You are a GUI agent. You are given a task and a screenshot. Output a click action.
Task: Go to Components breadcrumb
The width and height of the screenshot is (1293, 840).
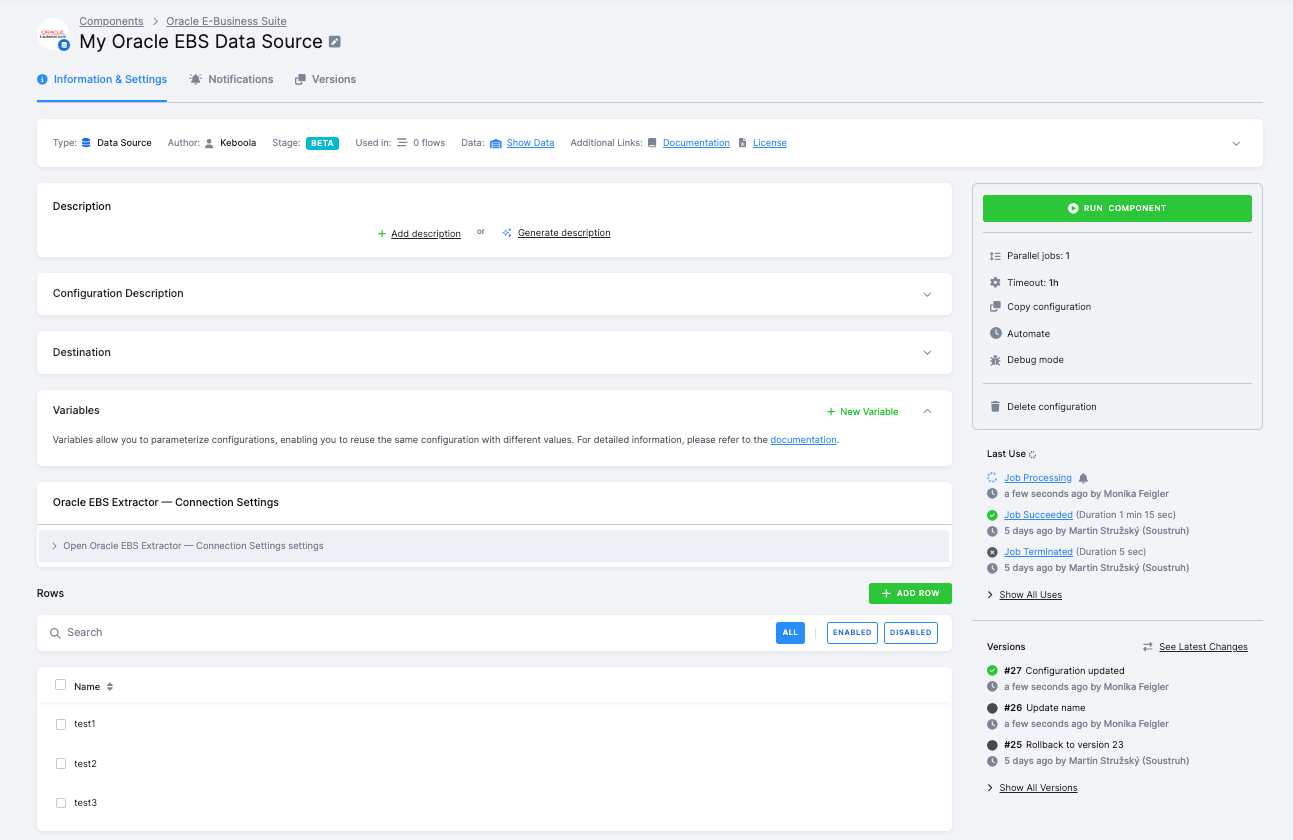pyautogui.click(x=111, y=21)
